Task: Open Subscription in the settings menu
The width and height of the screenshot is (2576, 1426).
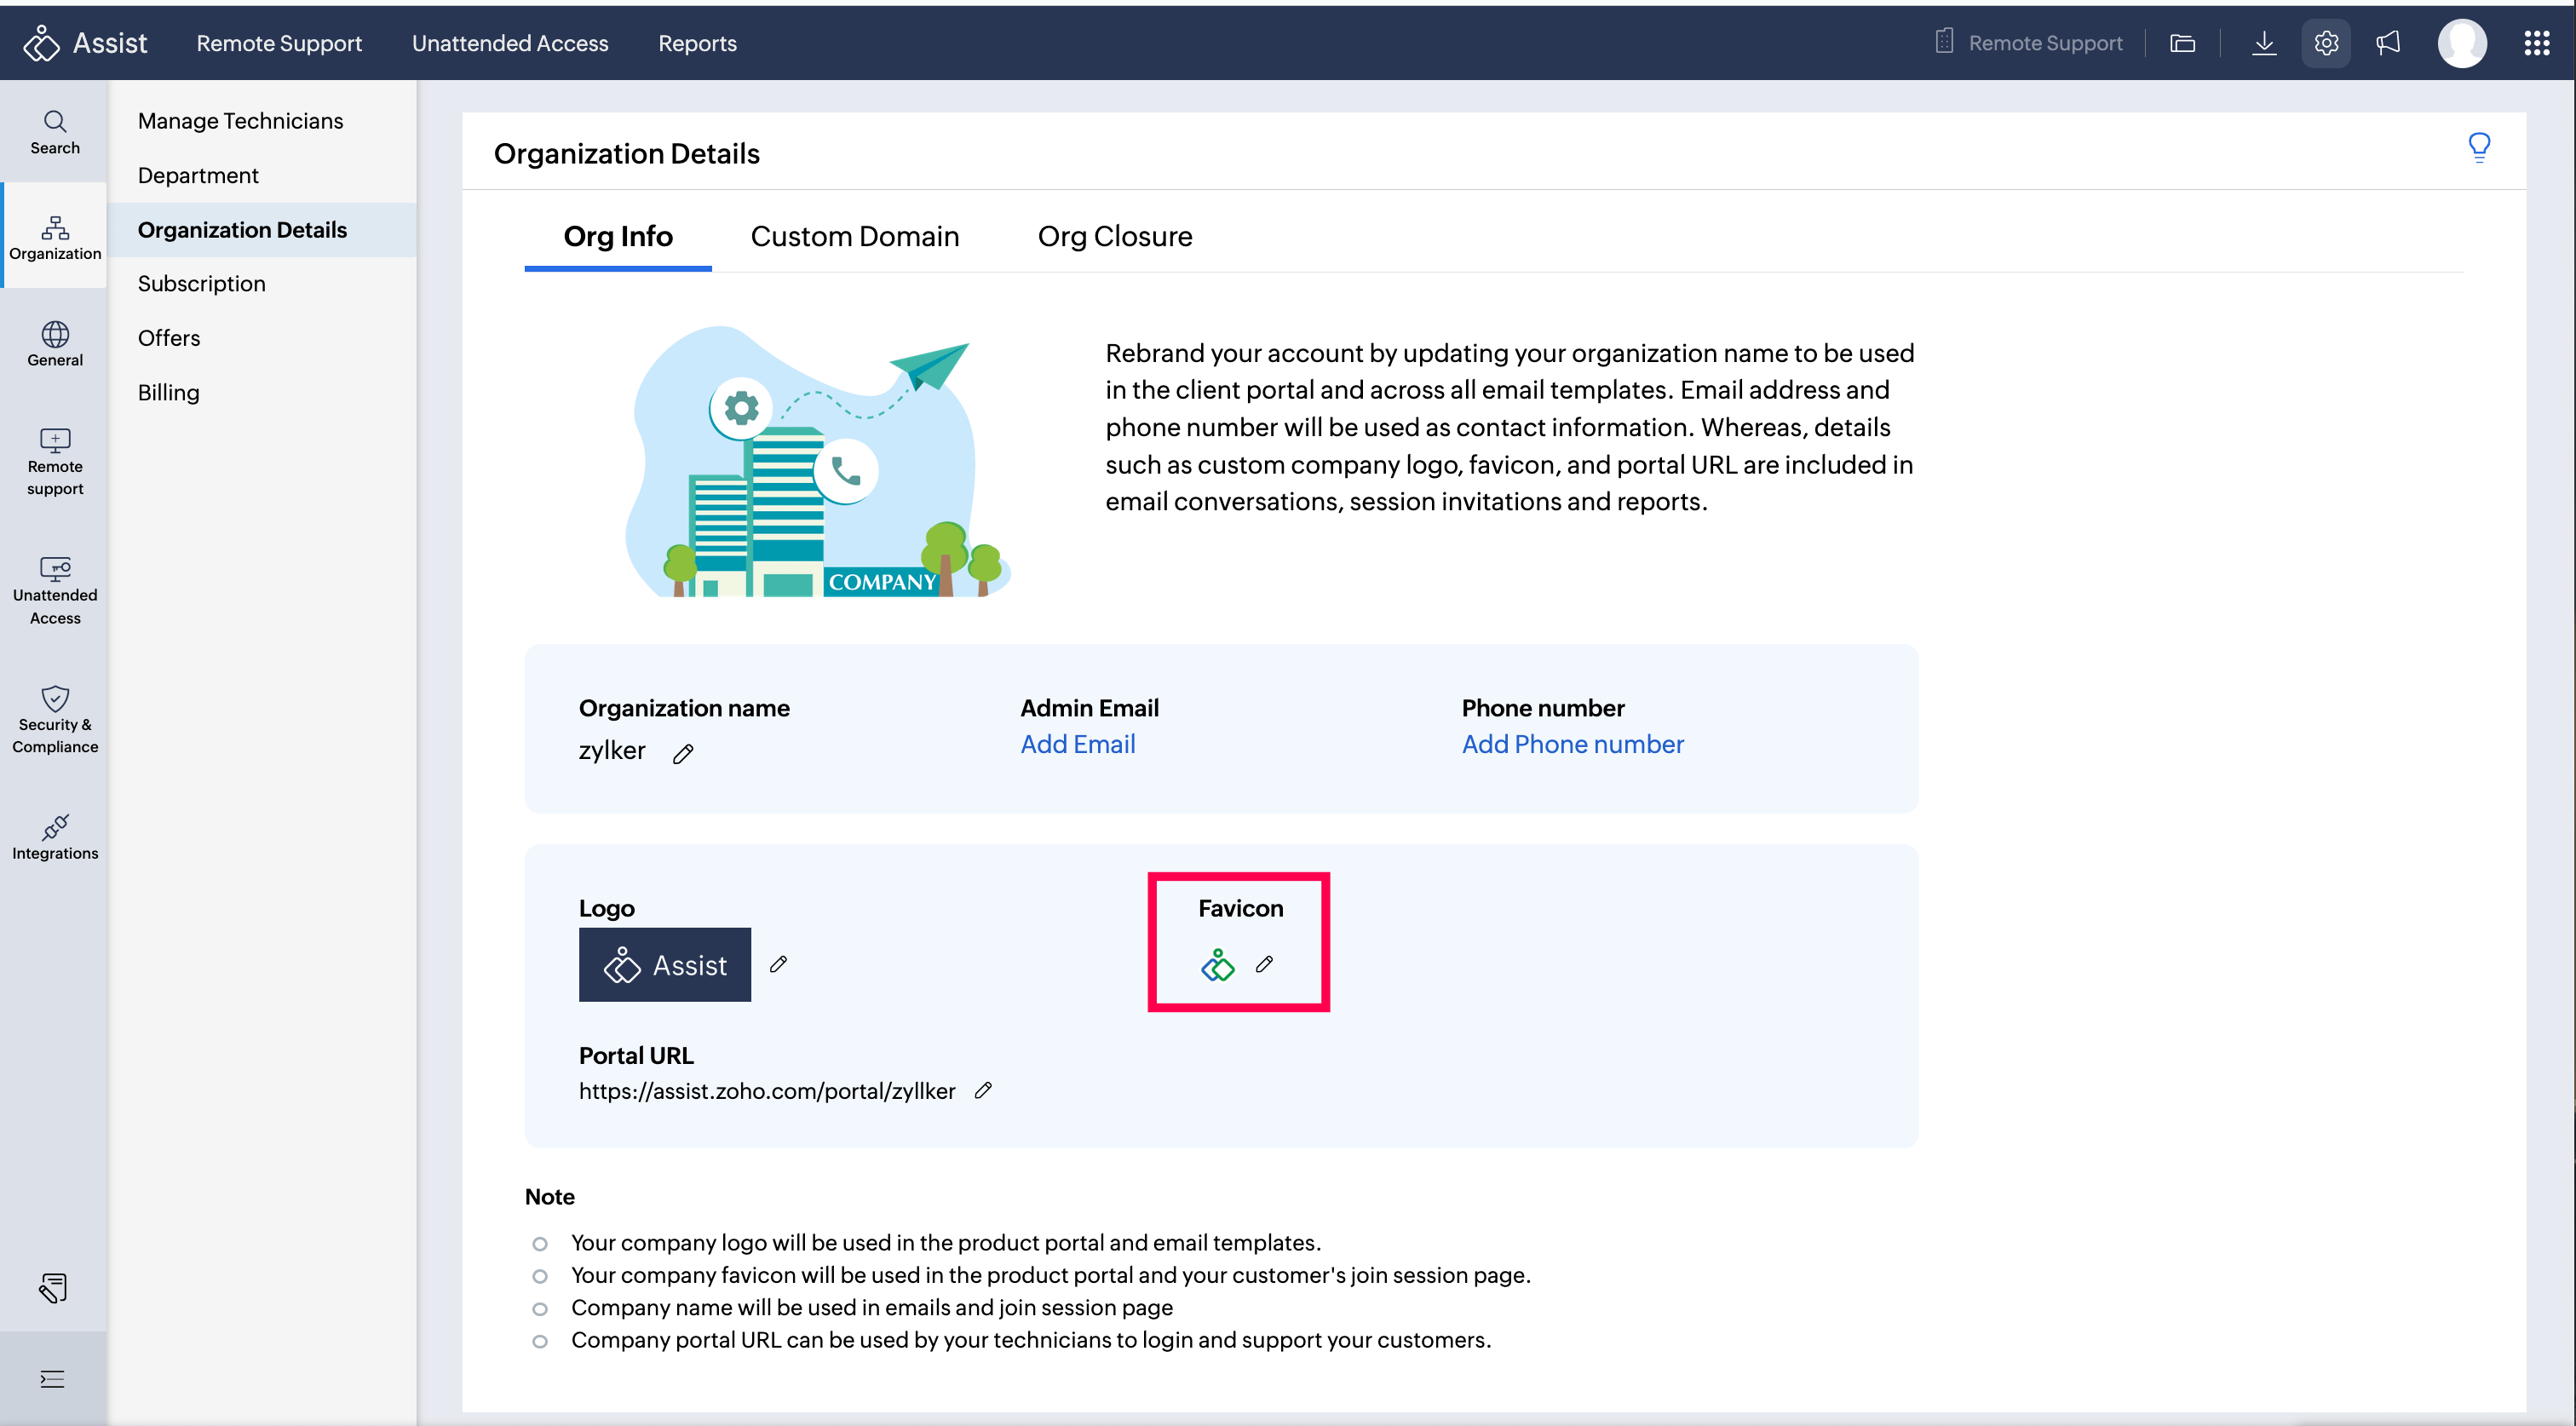Action: click(202, 284)
